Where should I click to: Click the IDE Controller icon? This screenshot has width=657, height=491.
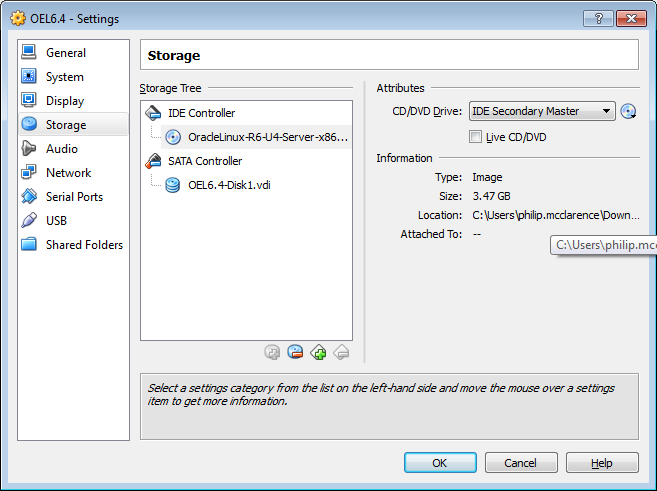[x=153, y=113]
